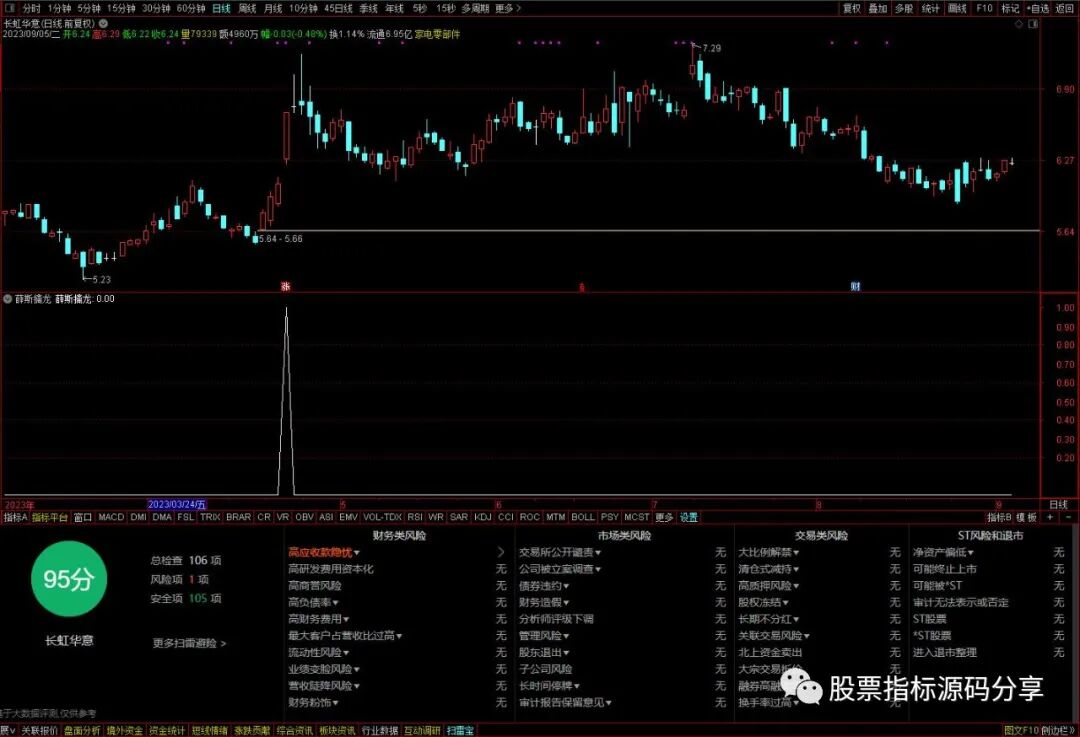Click the 模板 template button
1080x737 pixels.
point(1026,517)
